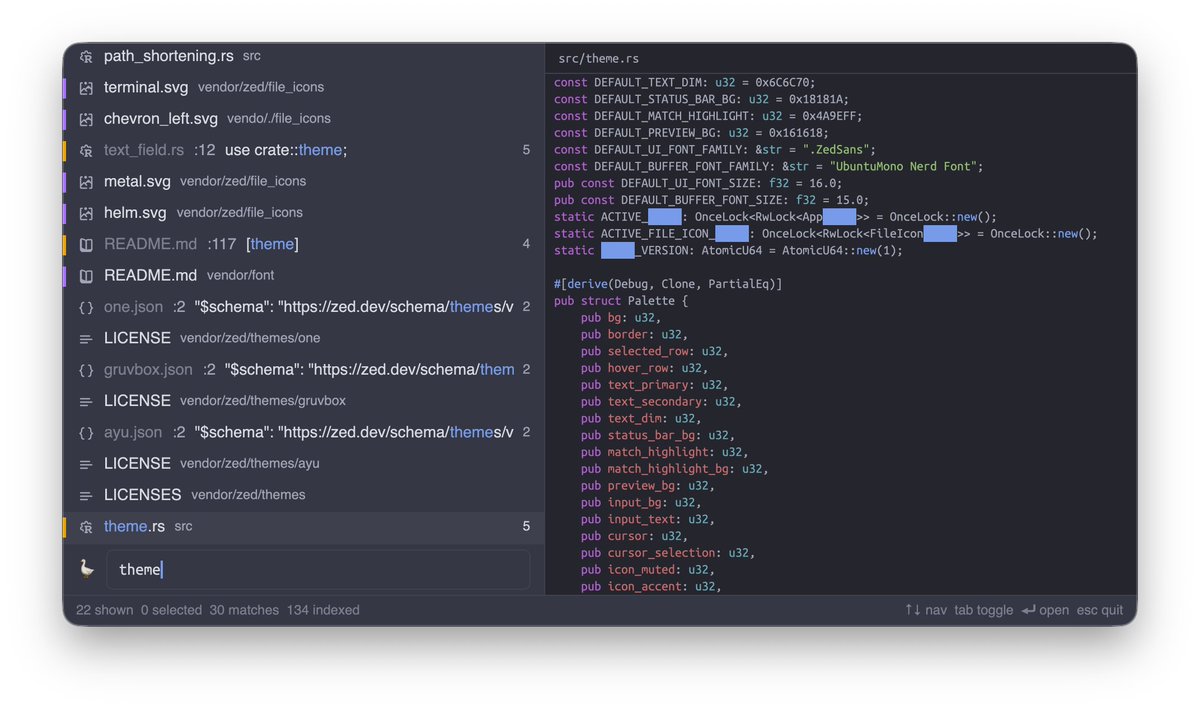Click the search input containing 'theme'
Screen dimensions: 1200x709
318,569
